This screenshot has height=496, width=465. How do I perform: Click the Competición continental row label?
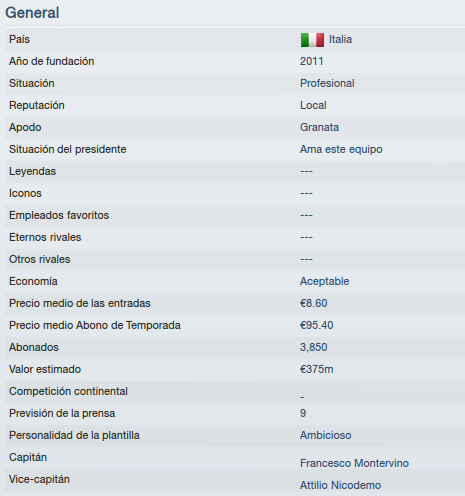(x=68, y=391)
